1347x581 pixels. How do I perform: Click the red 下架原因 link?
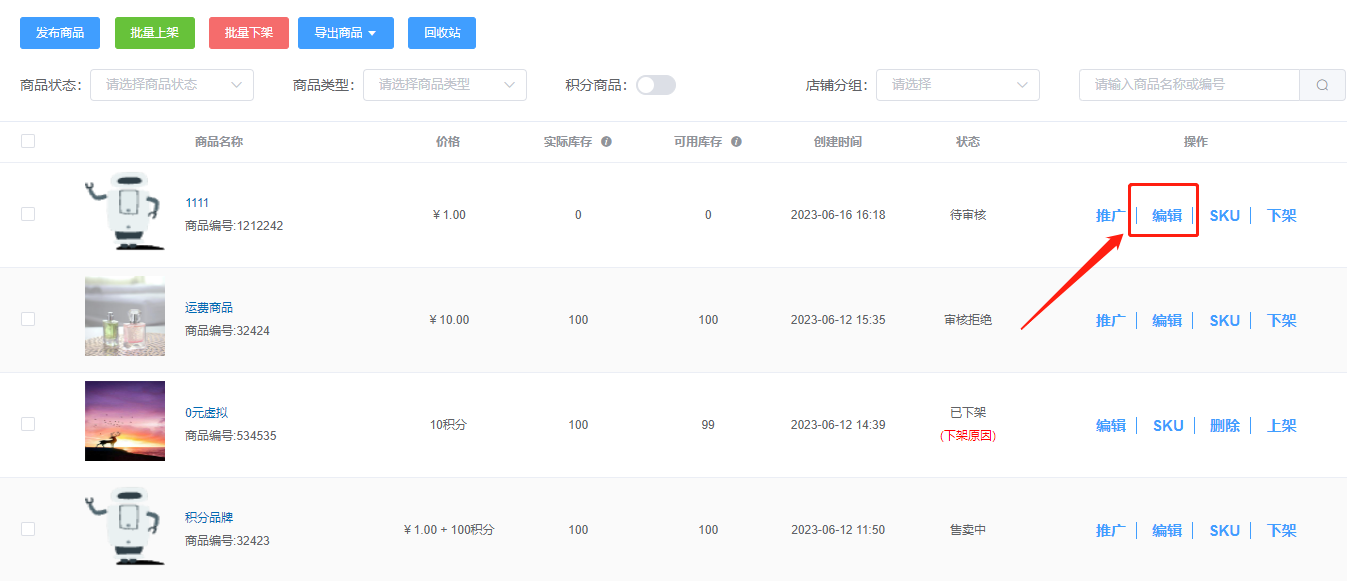[x=968, y=436]
